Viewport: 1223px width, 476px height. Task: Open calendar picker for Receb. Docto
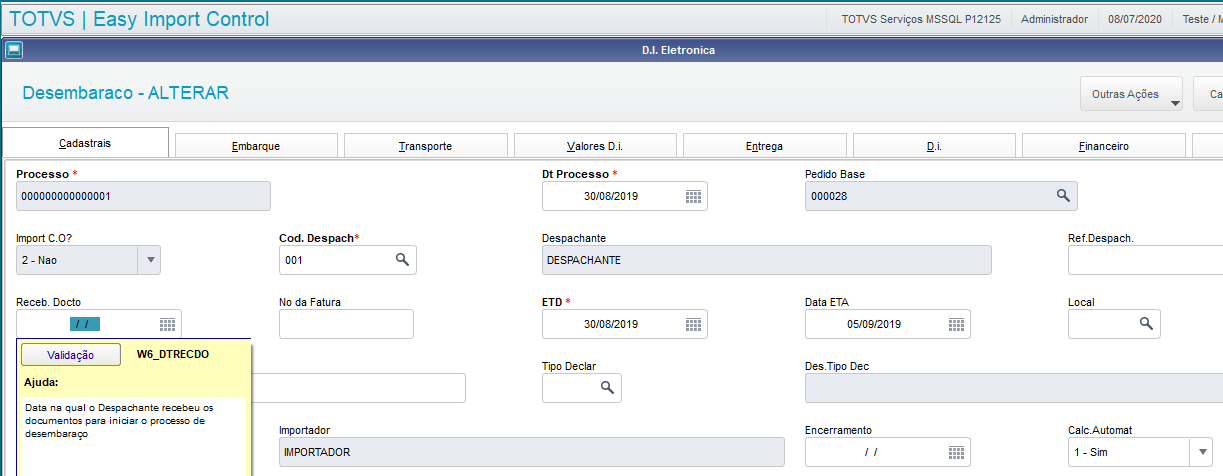(167, 325)
